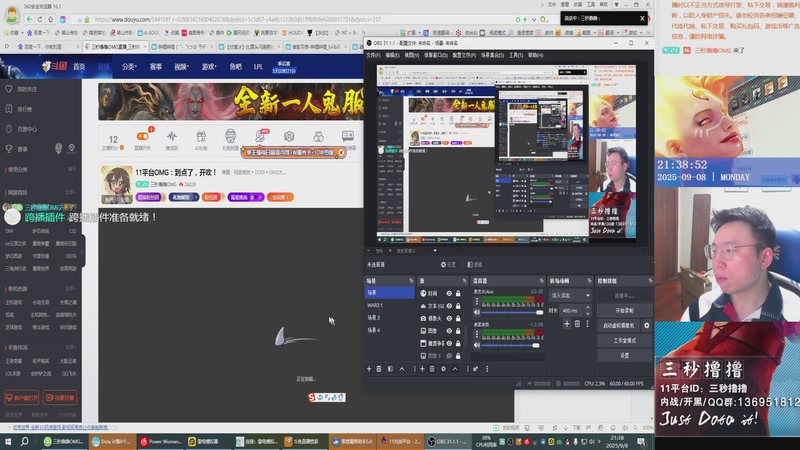Show the hidden 图像 3 source

(449, 356)
